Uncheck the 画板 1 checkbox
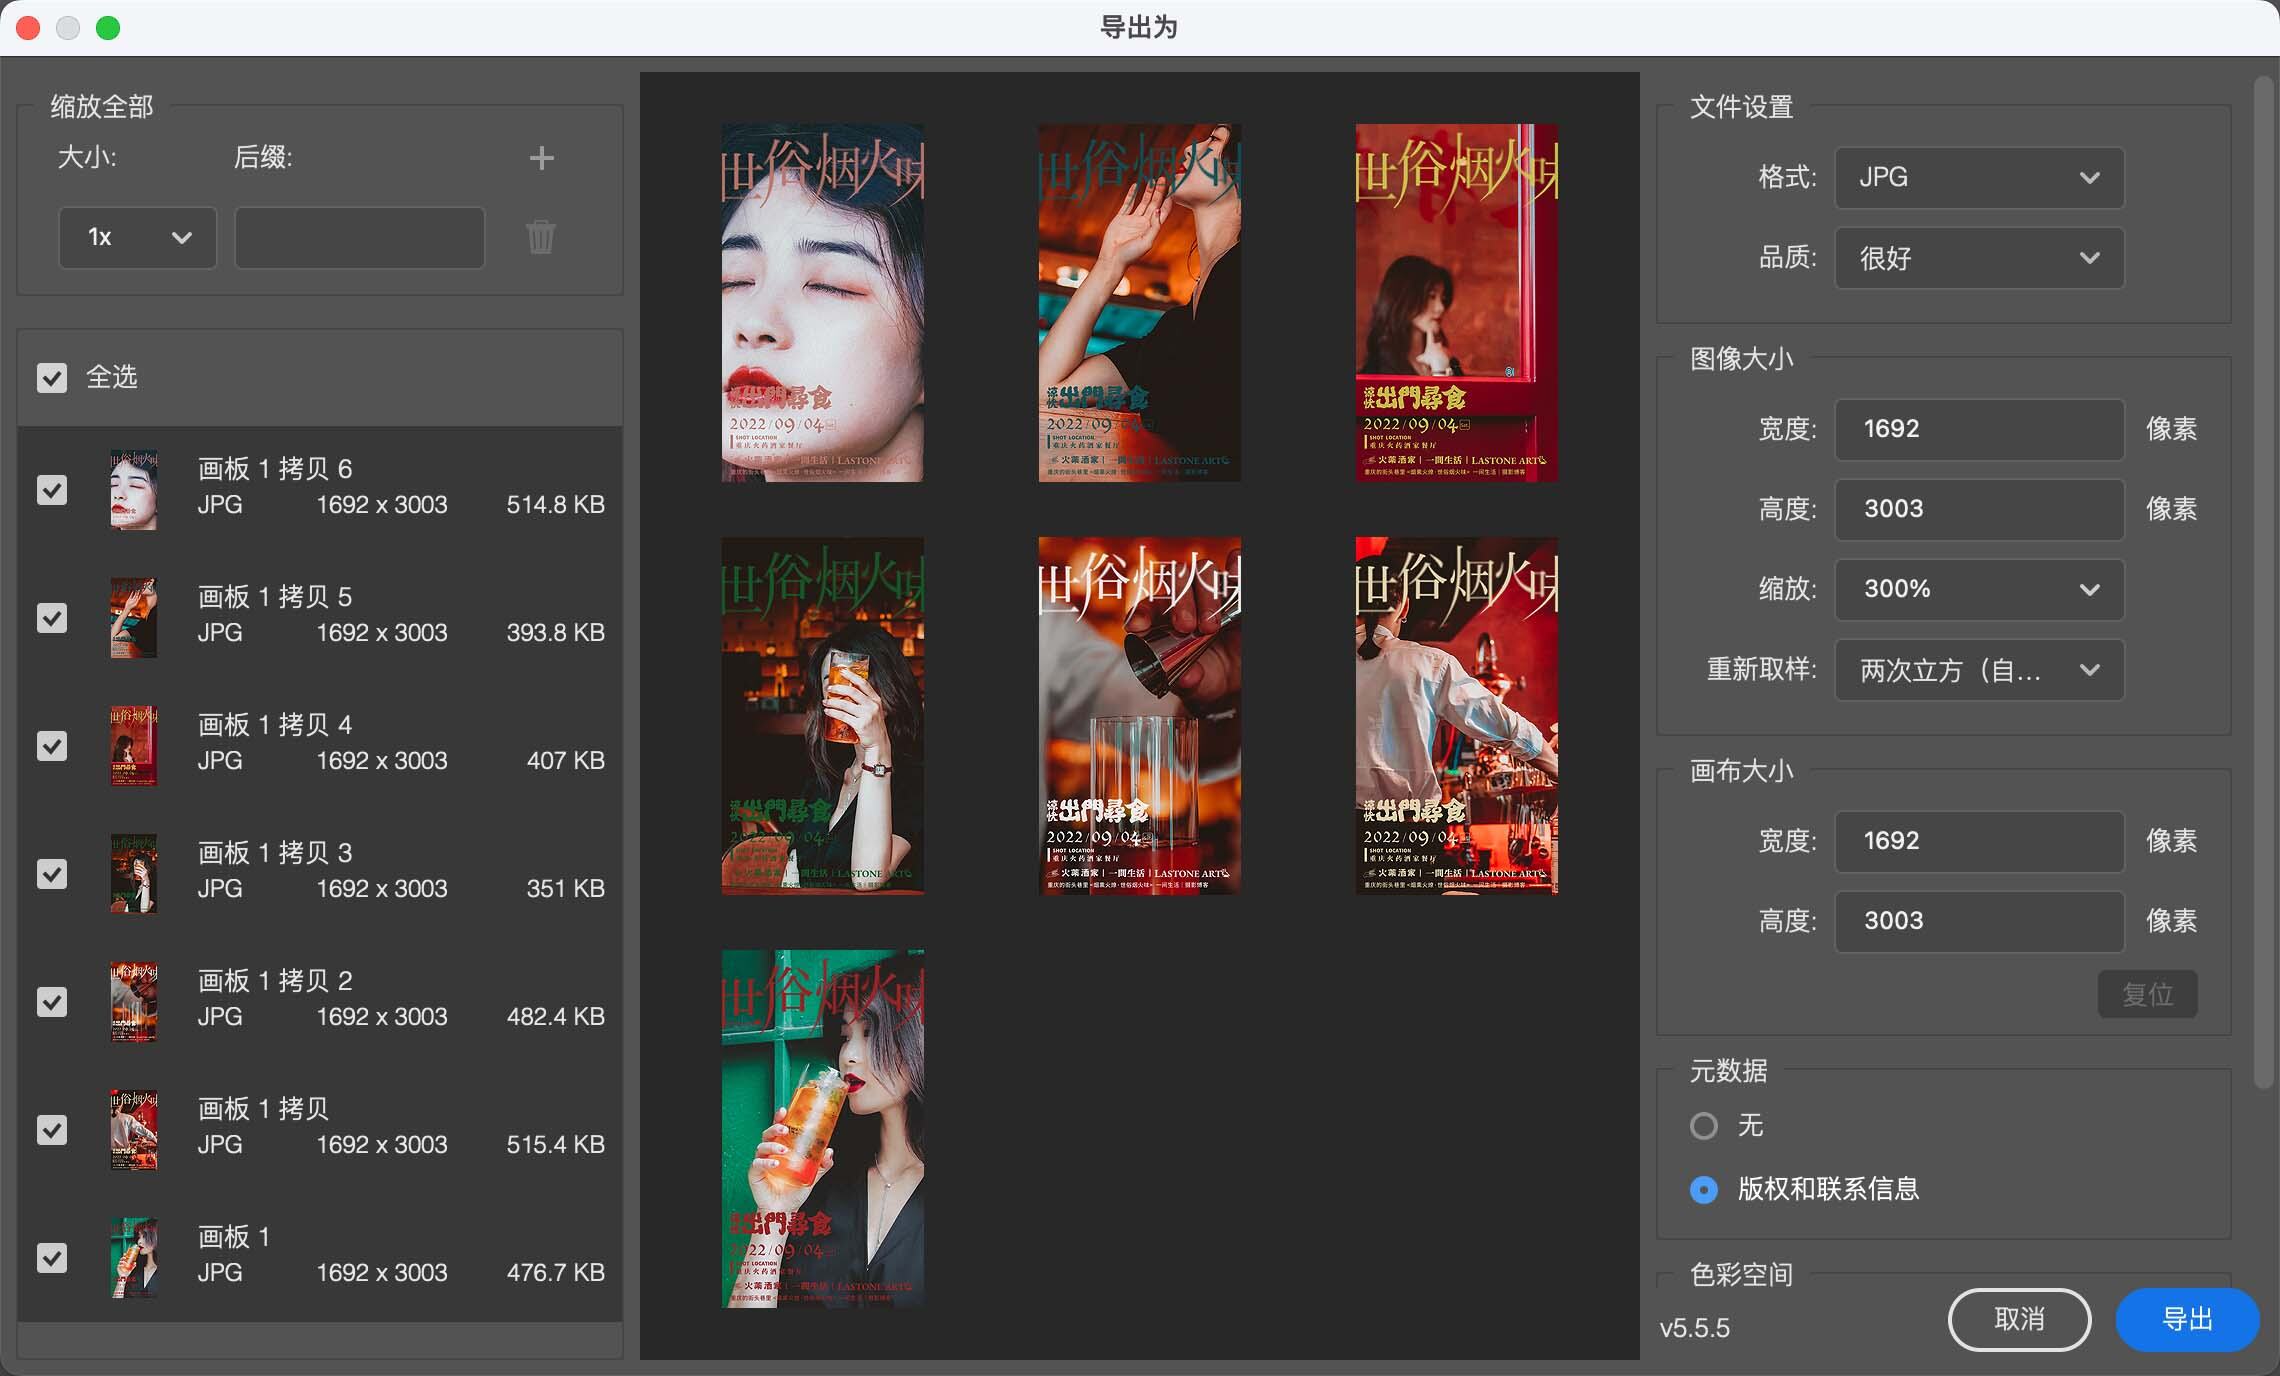The width and height of the screenshot is (2280, 1376). pos(52,1257)
